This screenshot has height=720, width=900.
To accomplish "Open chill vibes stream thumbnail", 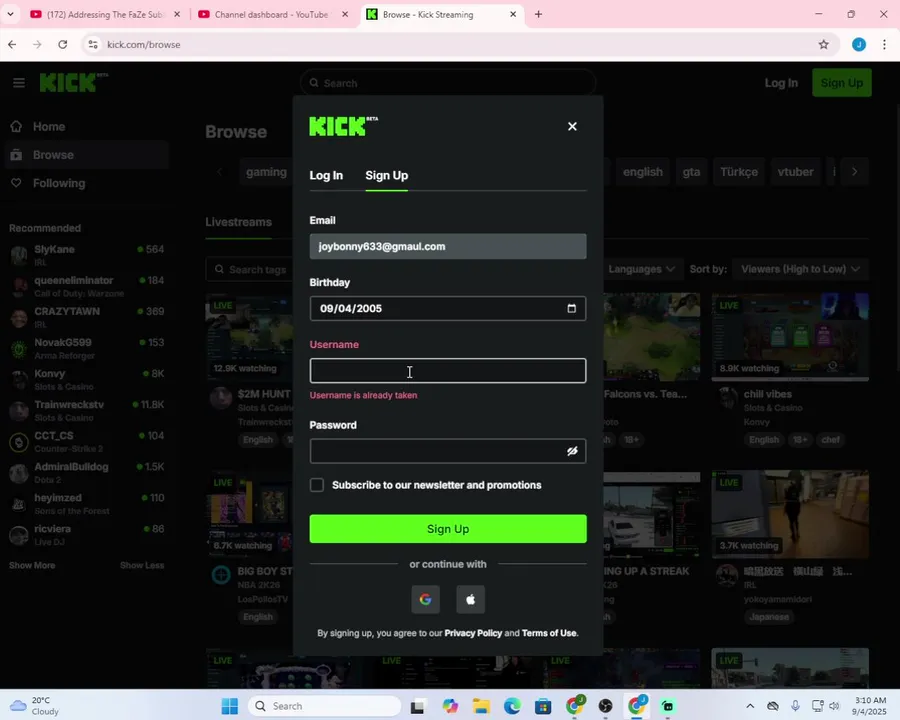I will pos(790,337).
